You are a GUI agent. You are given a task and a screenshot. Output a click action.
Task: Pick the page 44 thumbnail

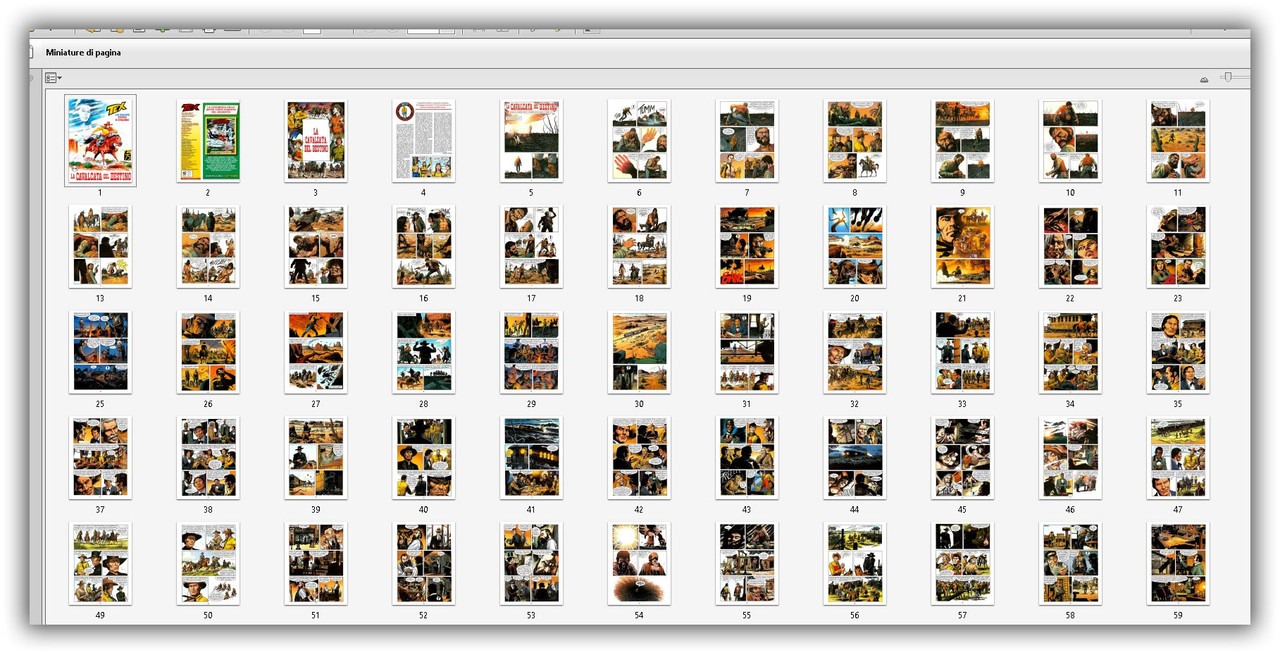[855, 458]
